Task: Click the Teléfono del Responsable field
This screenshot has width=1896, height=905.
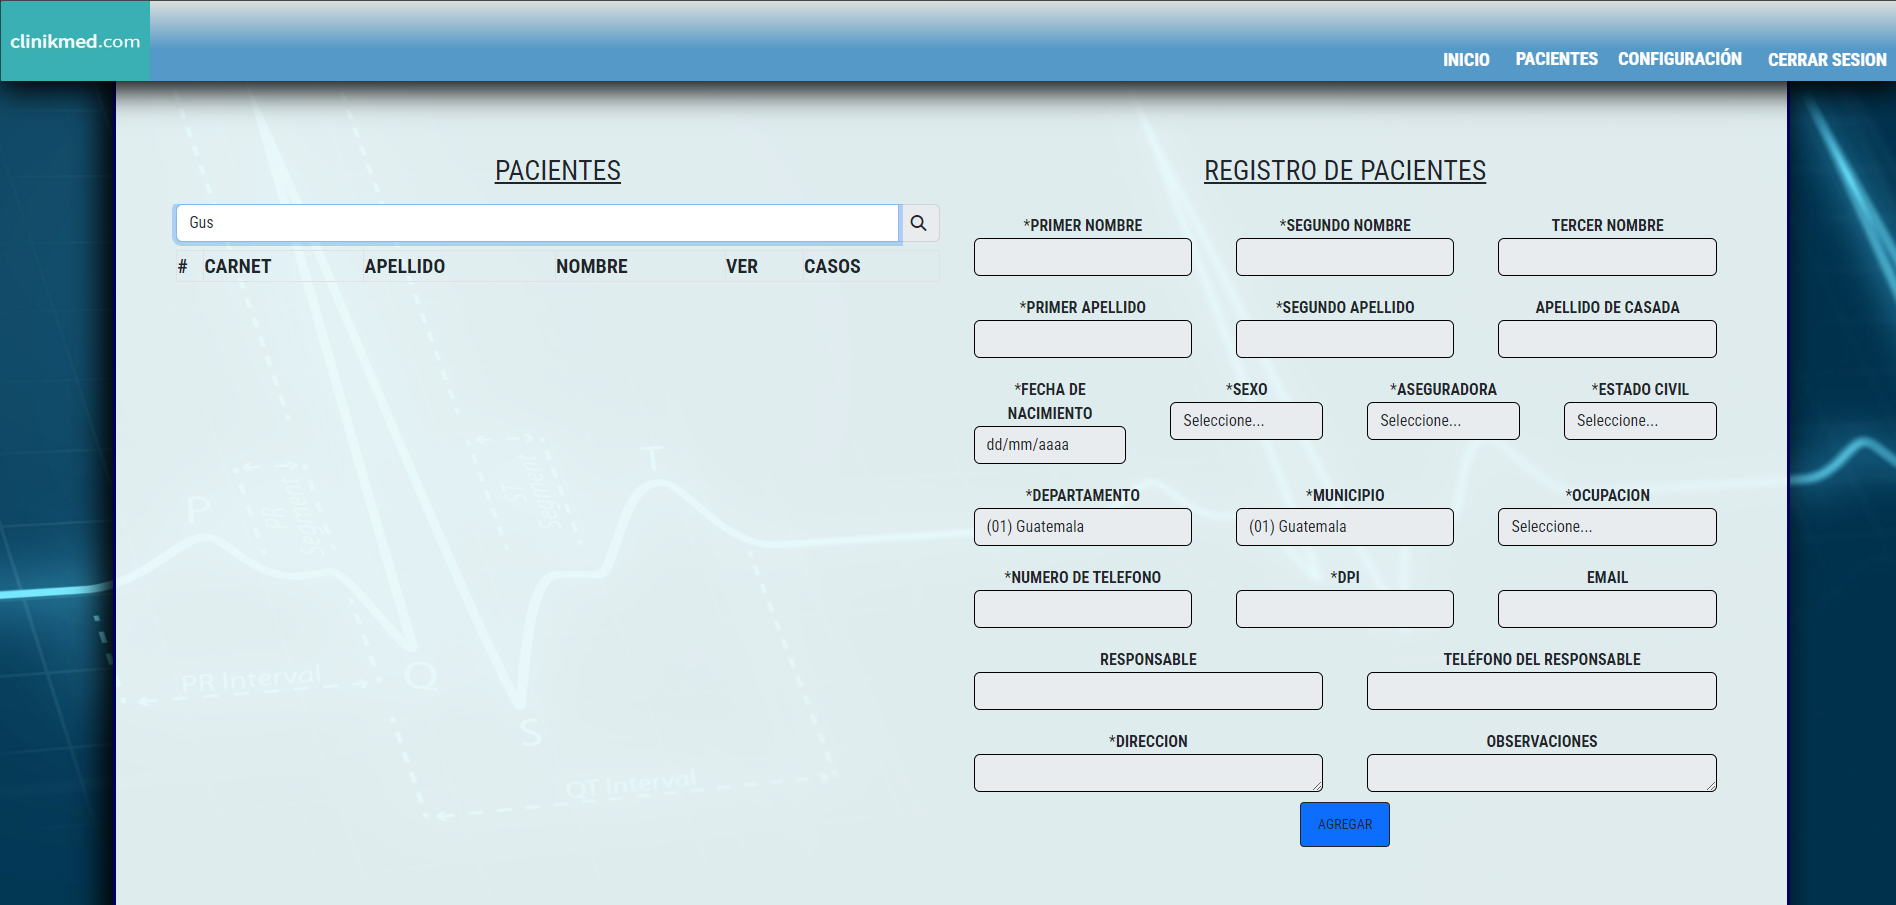Action: 1541,691
